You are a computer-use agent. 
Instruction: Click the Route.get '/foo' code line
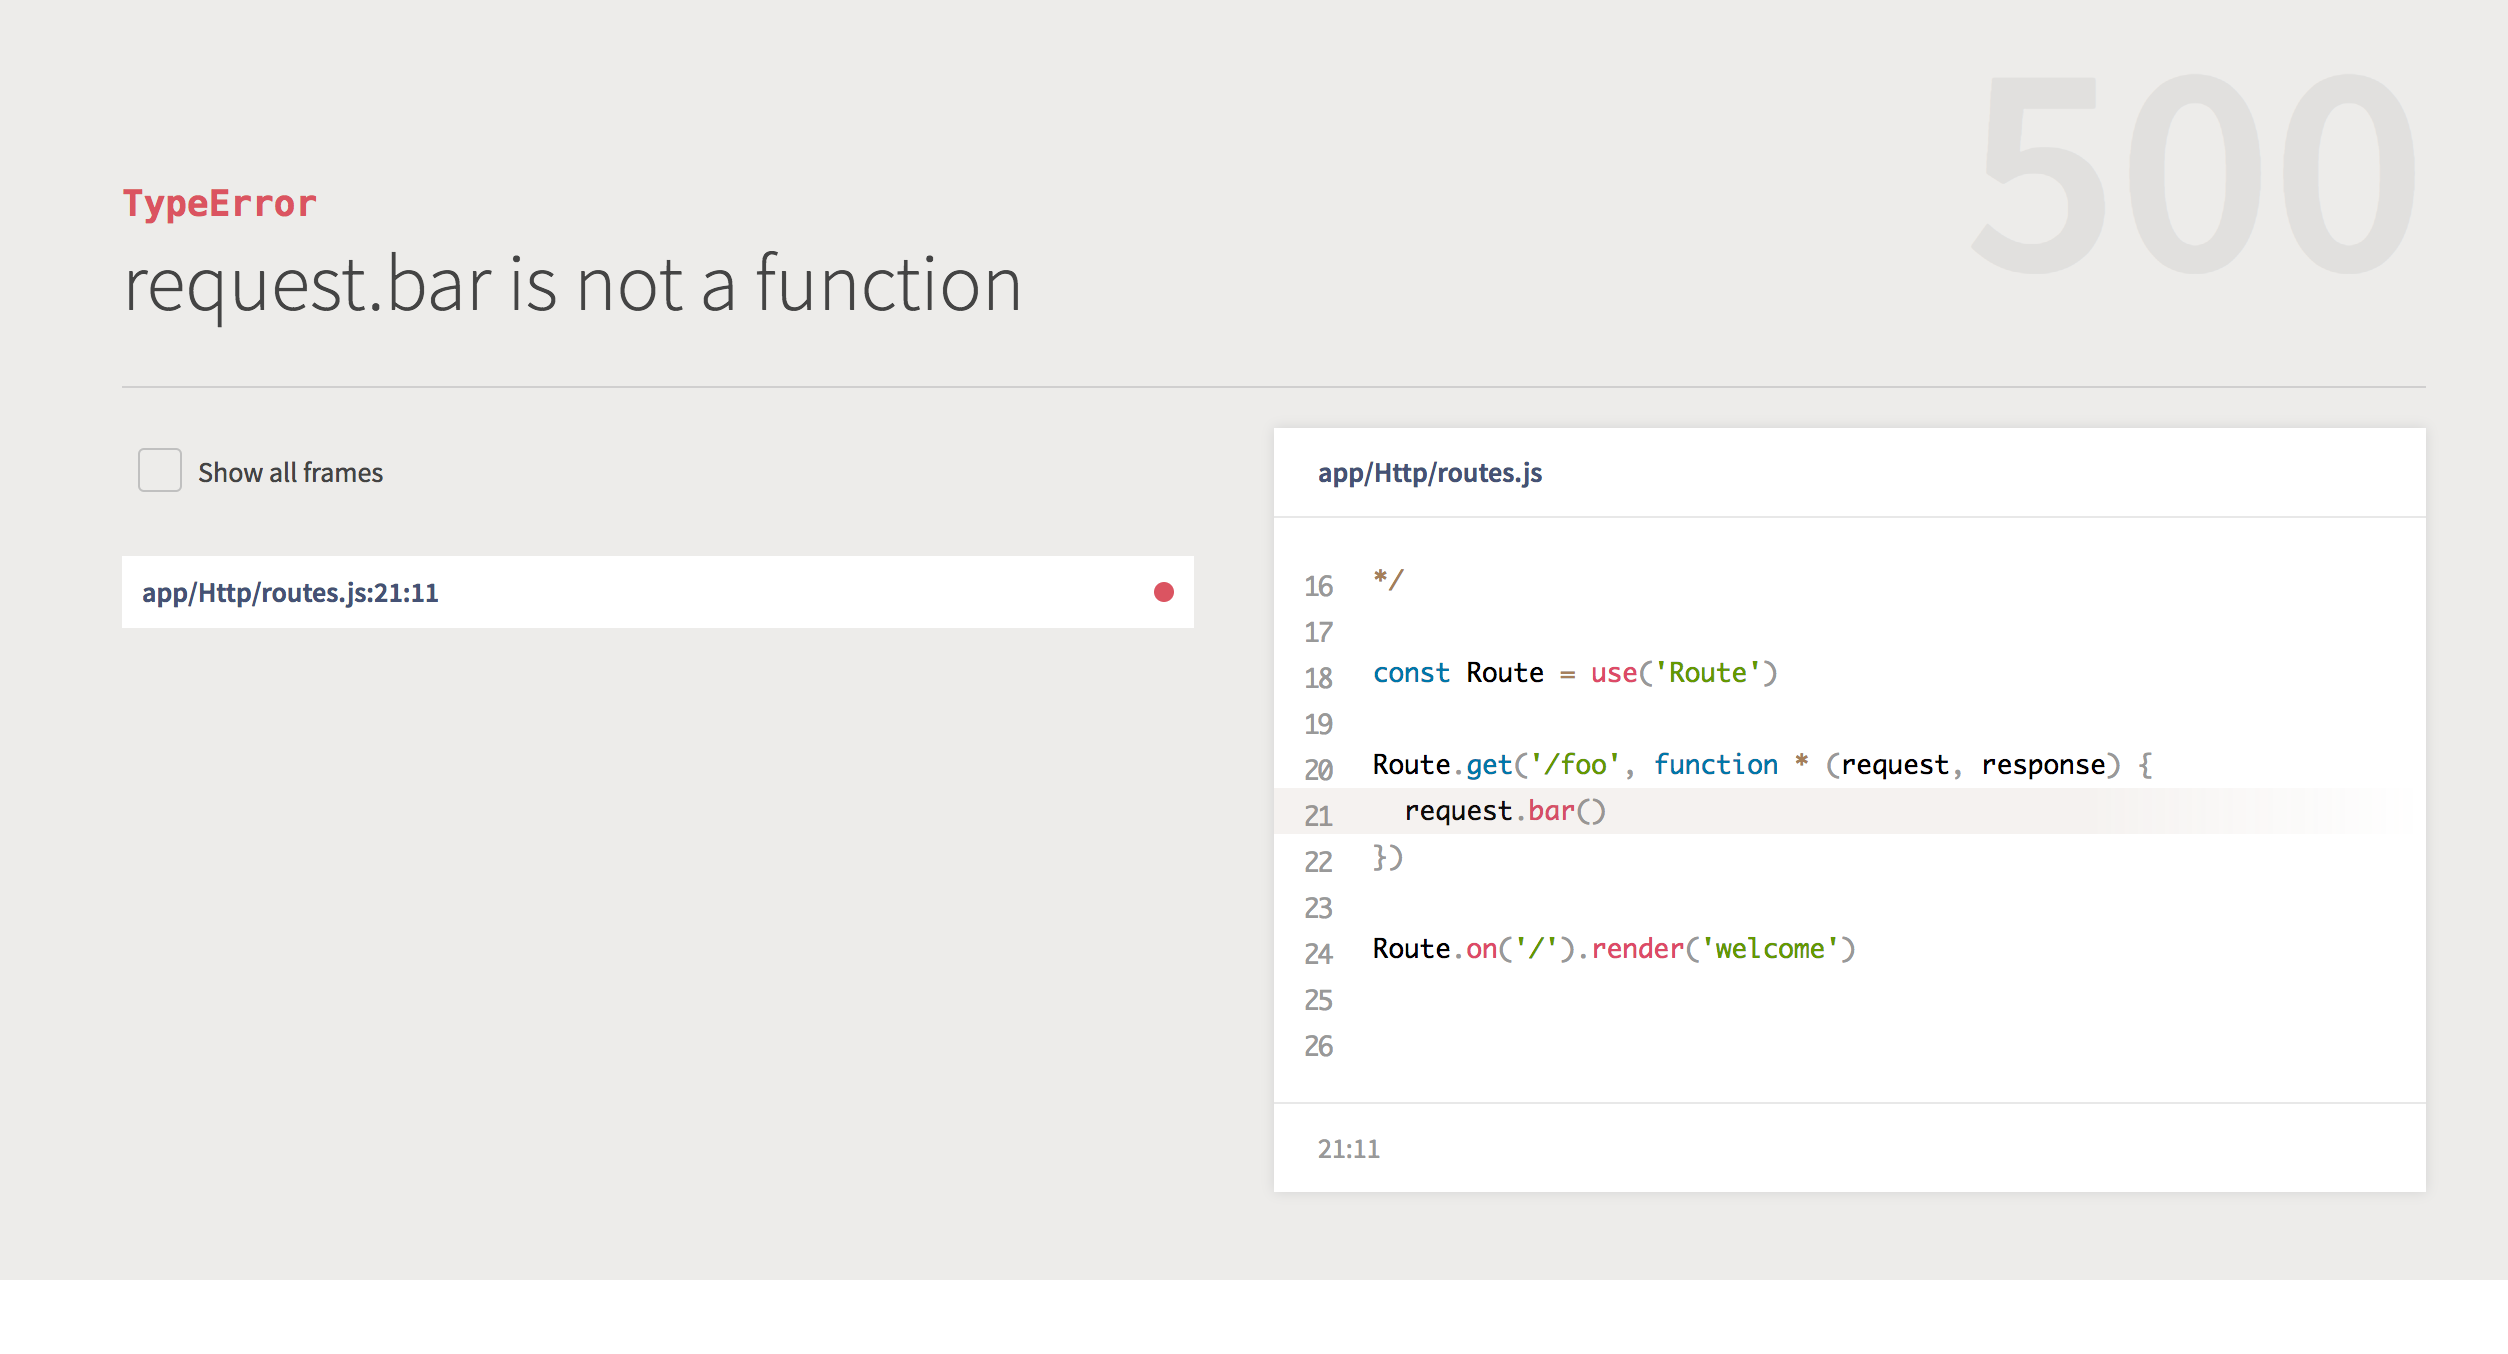click(x=1760, y=765)
